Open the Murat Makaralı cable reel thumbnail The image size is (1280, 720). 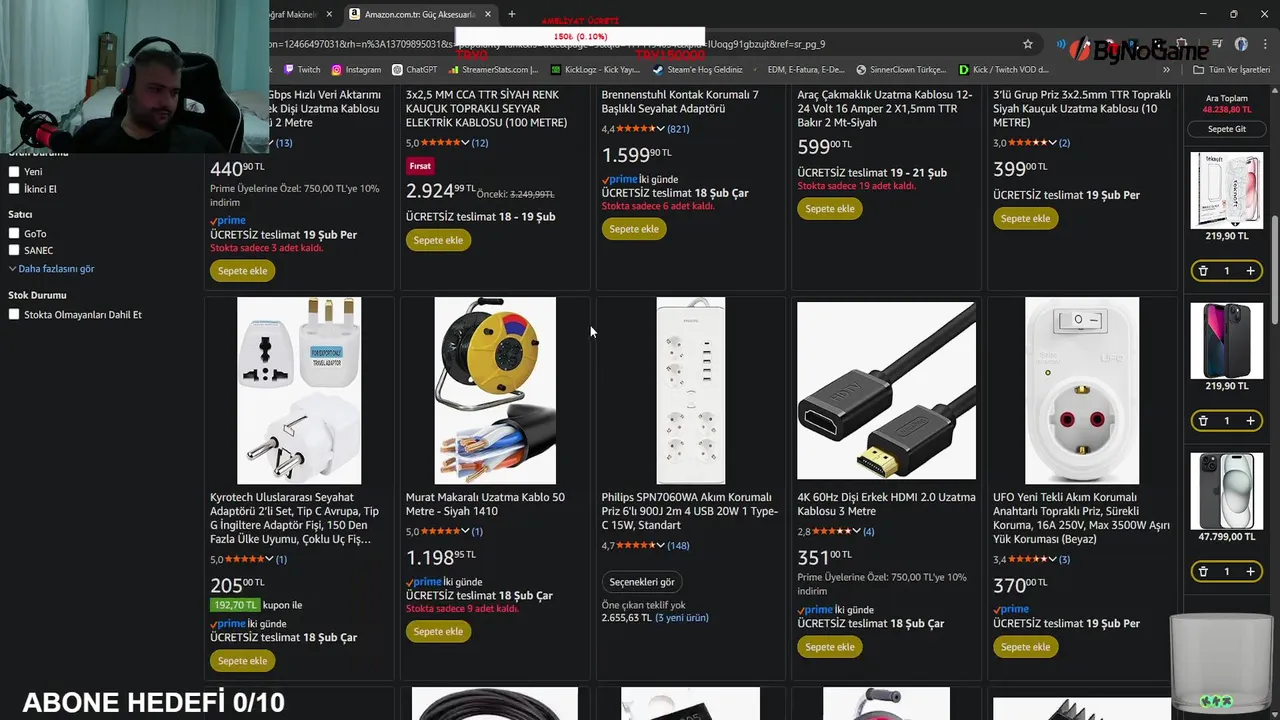[495, 391]
